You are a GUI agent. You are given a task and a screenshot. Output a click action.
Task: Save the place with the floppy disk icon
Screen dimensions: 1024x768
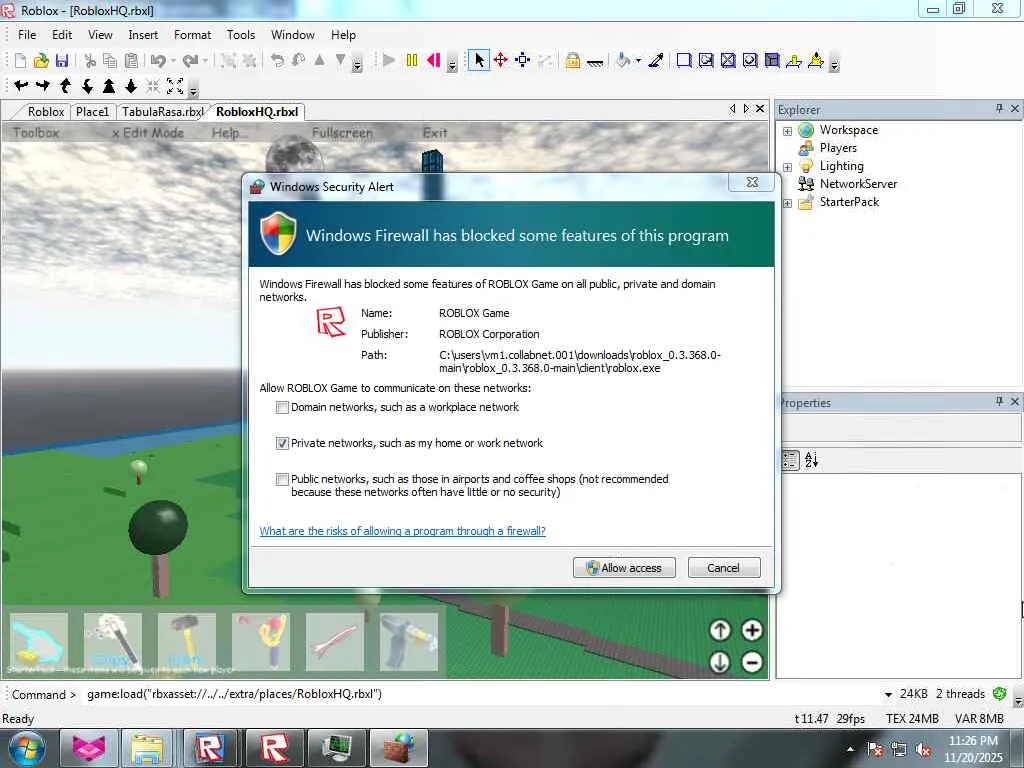click(62, 61)
